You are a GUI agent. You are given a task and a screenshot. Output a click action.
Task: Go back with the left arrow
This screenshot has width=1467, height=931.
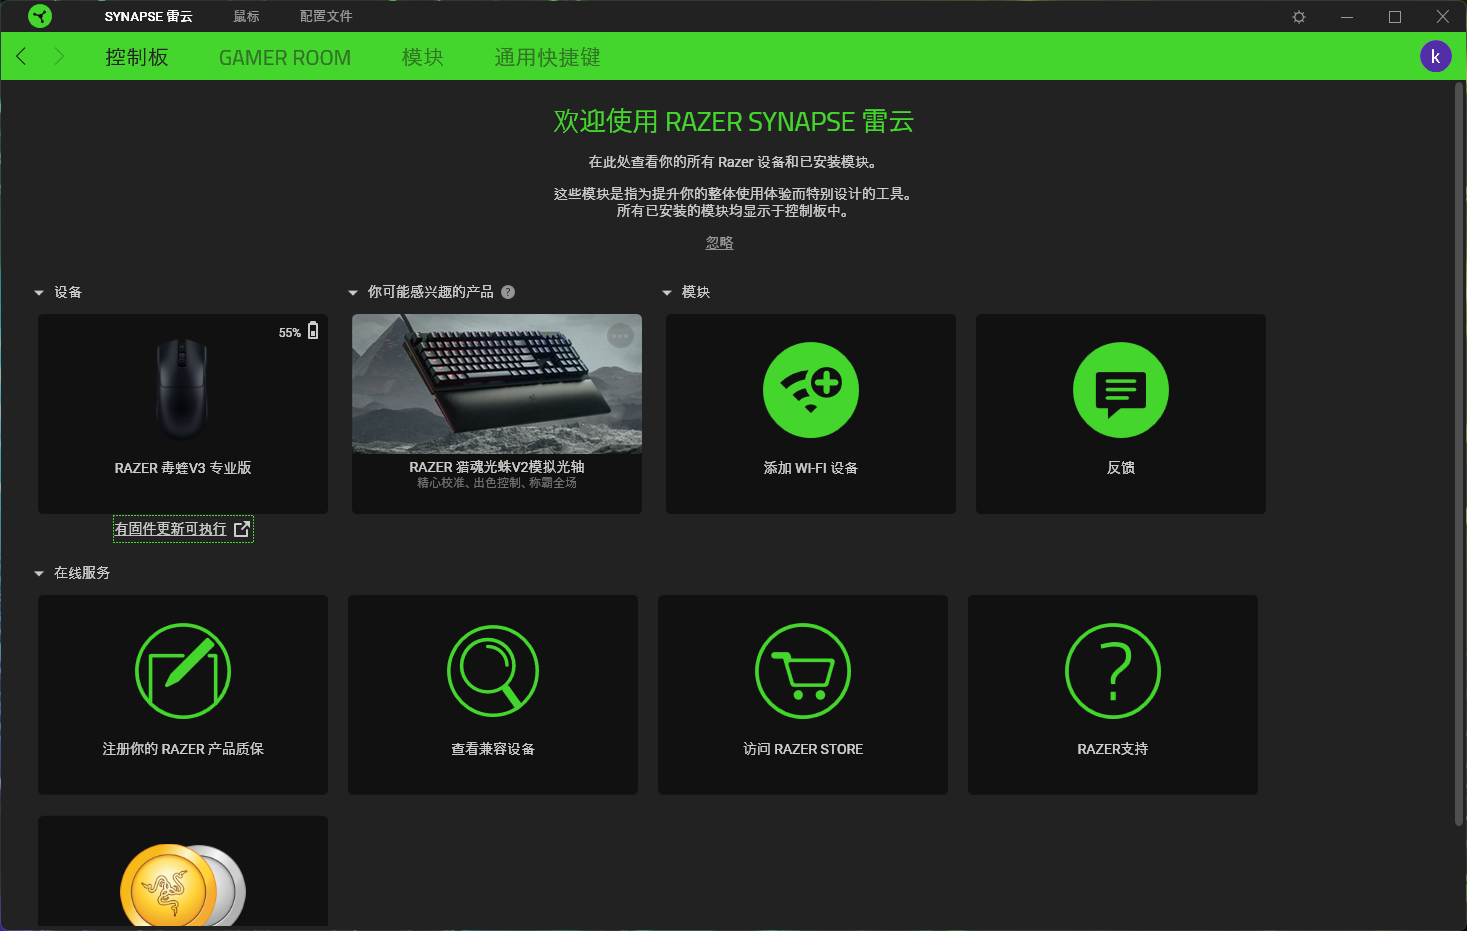[x=21, y=56]
